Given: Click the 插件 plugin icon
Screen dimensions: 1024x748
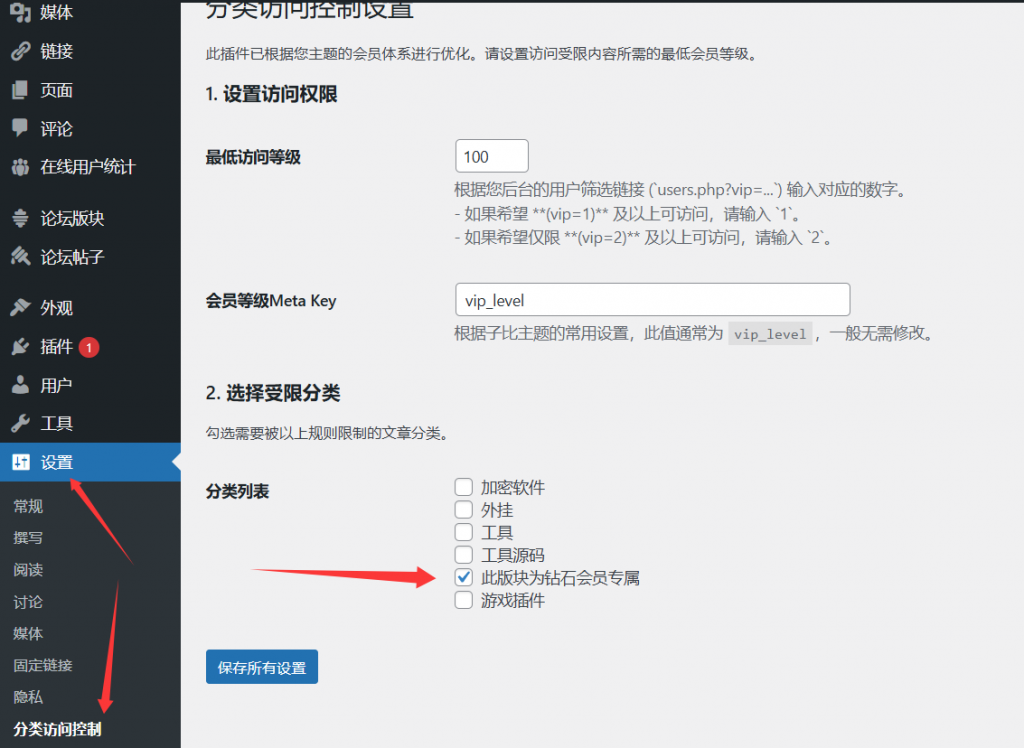Looking at the screenshot, I should 20,347.
